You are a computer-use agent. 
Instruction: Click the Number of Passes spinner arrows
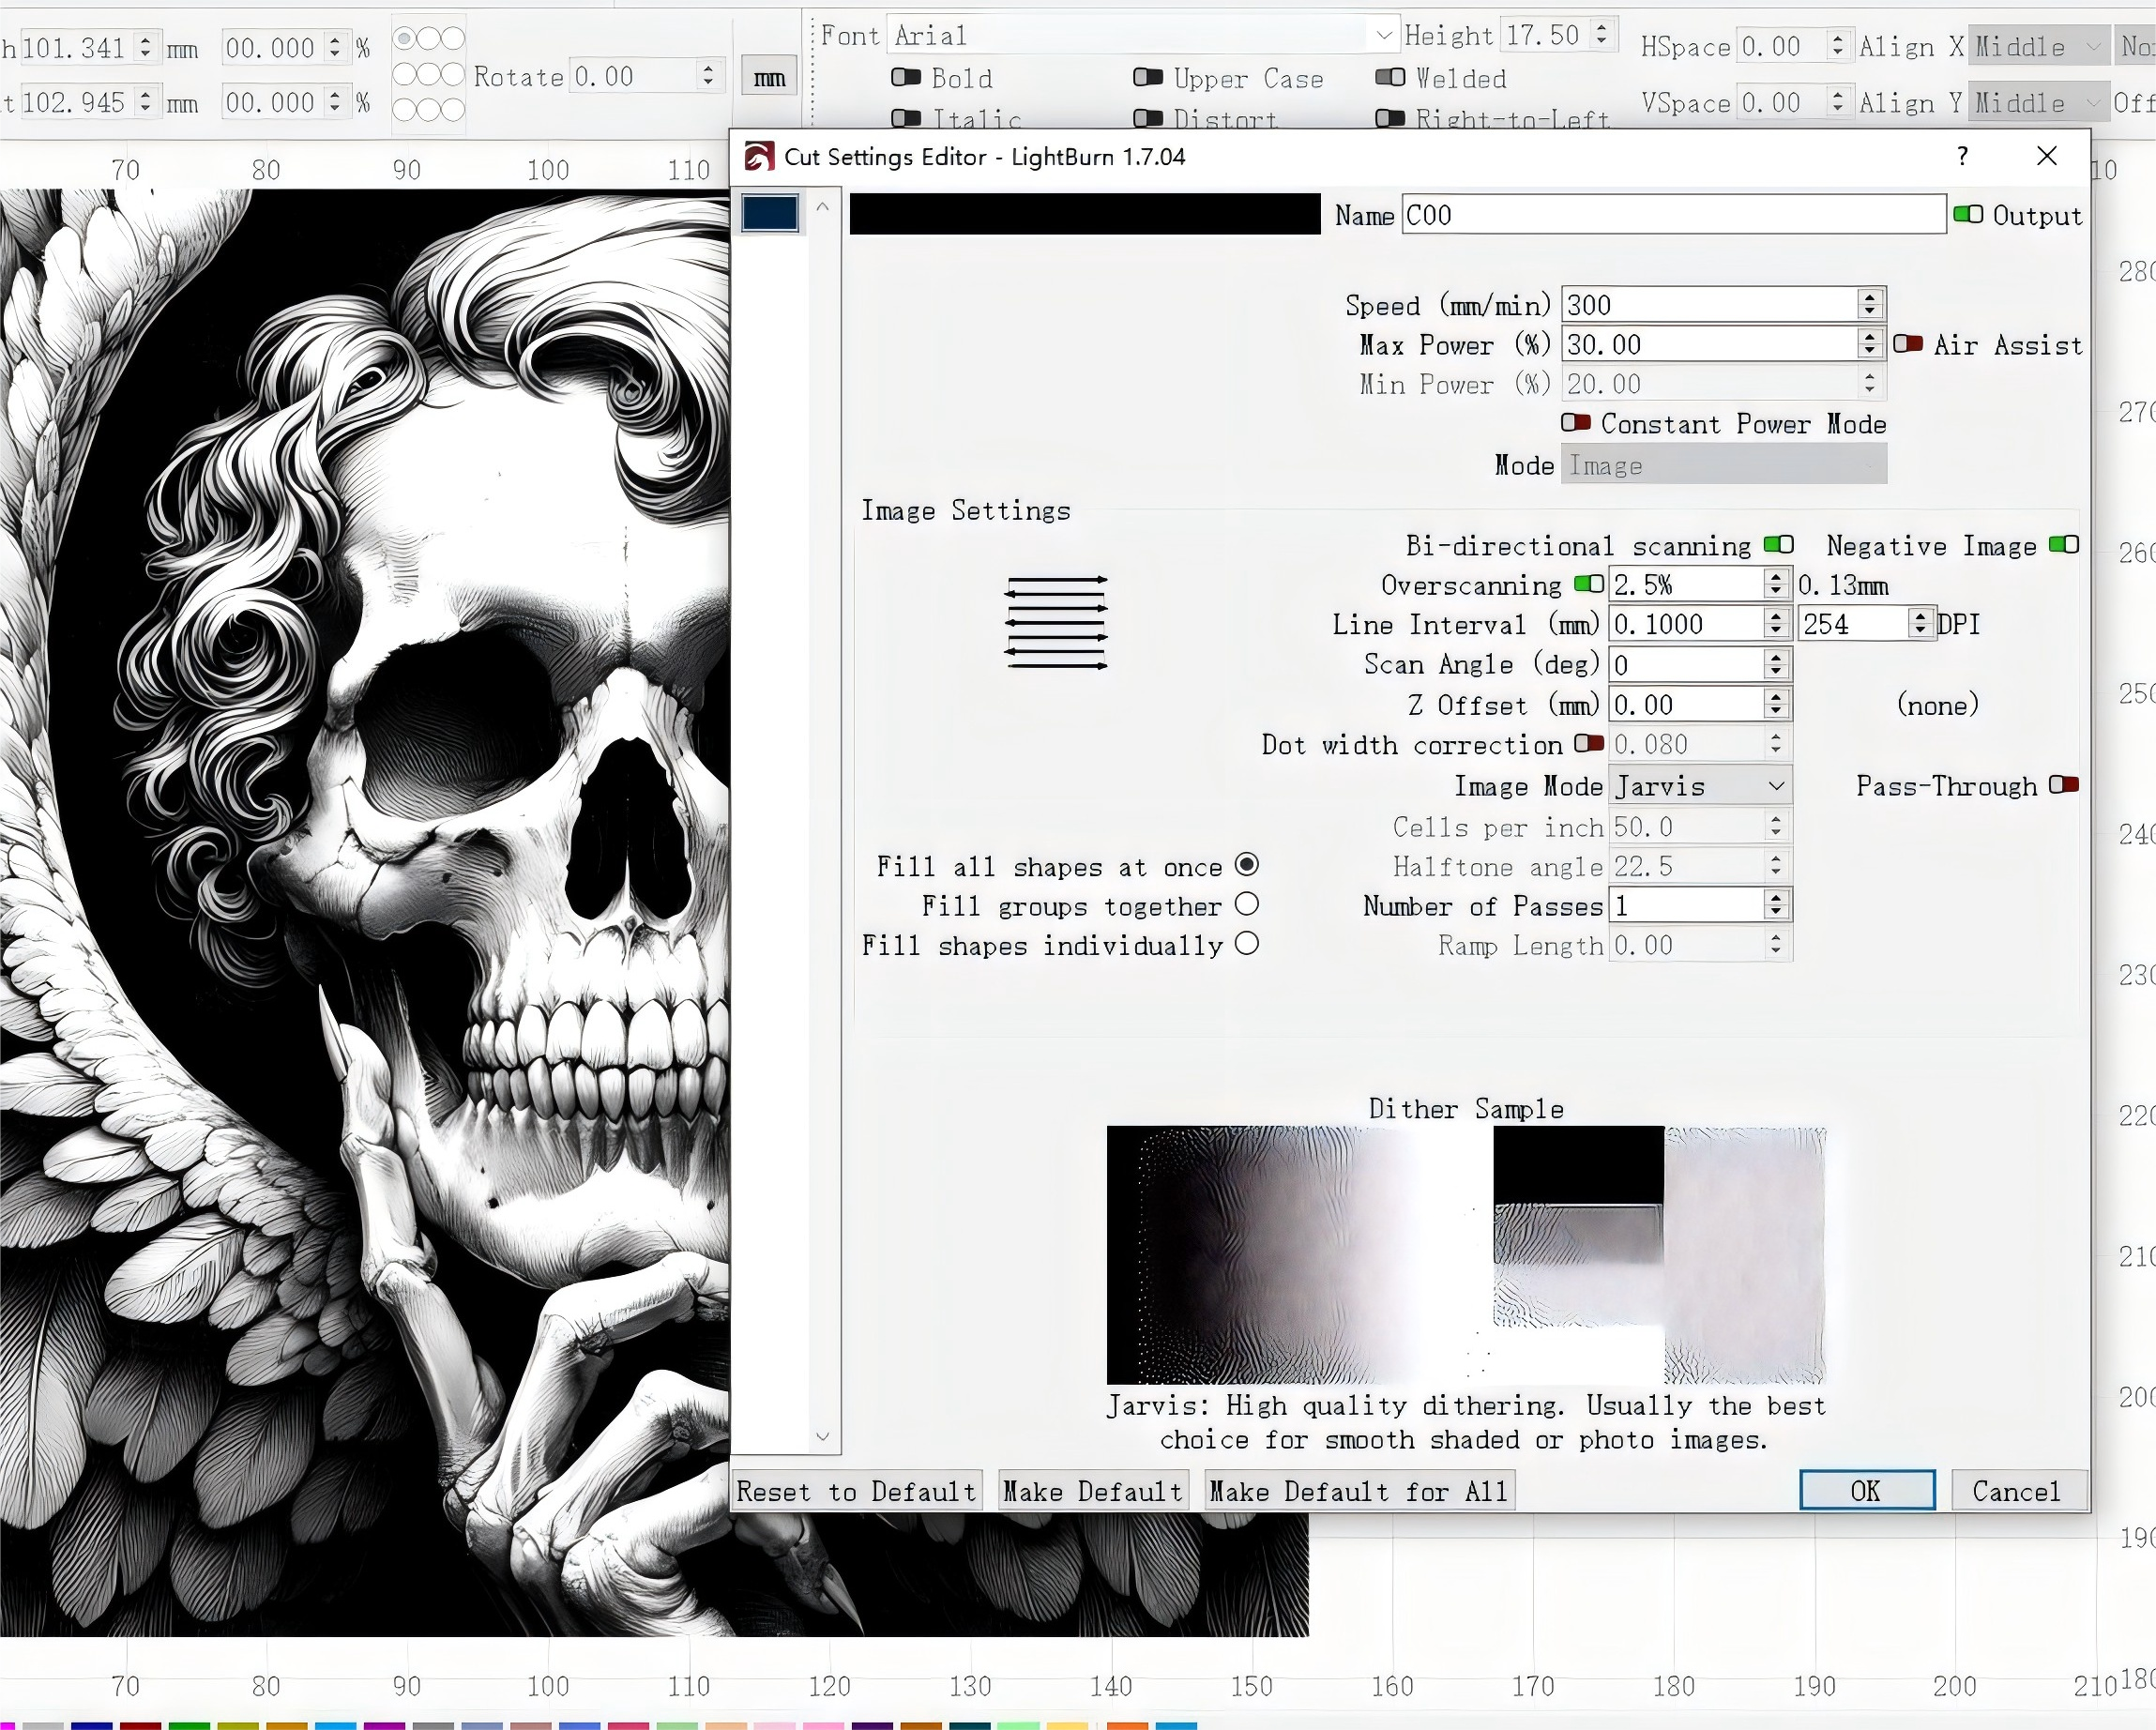click(1776, 905)
